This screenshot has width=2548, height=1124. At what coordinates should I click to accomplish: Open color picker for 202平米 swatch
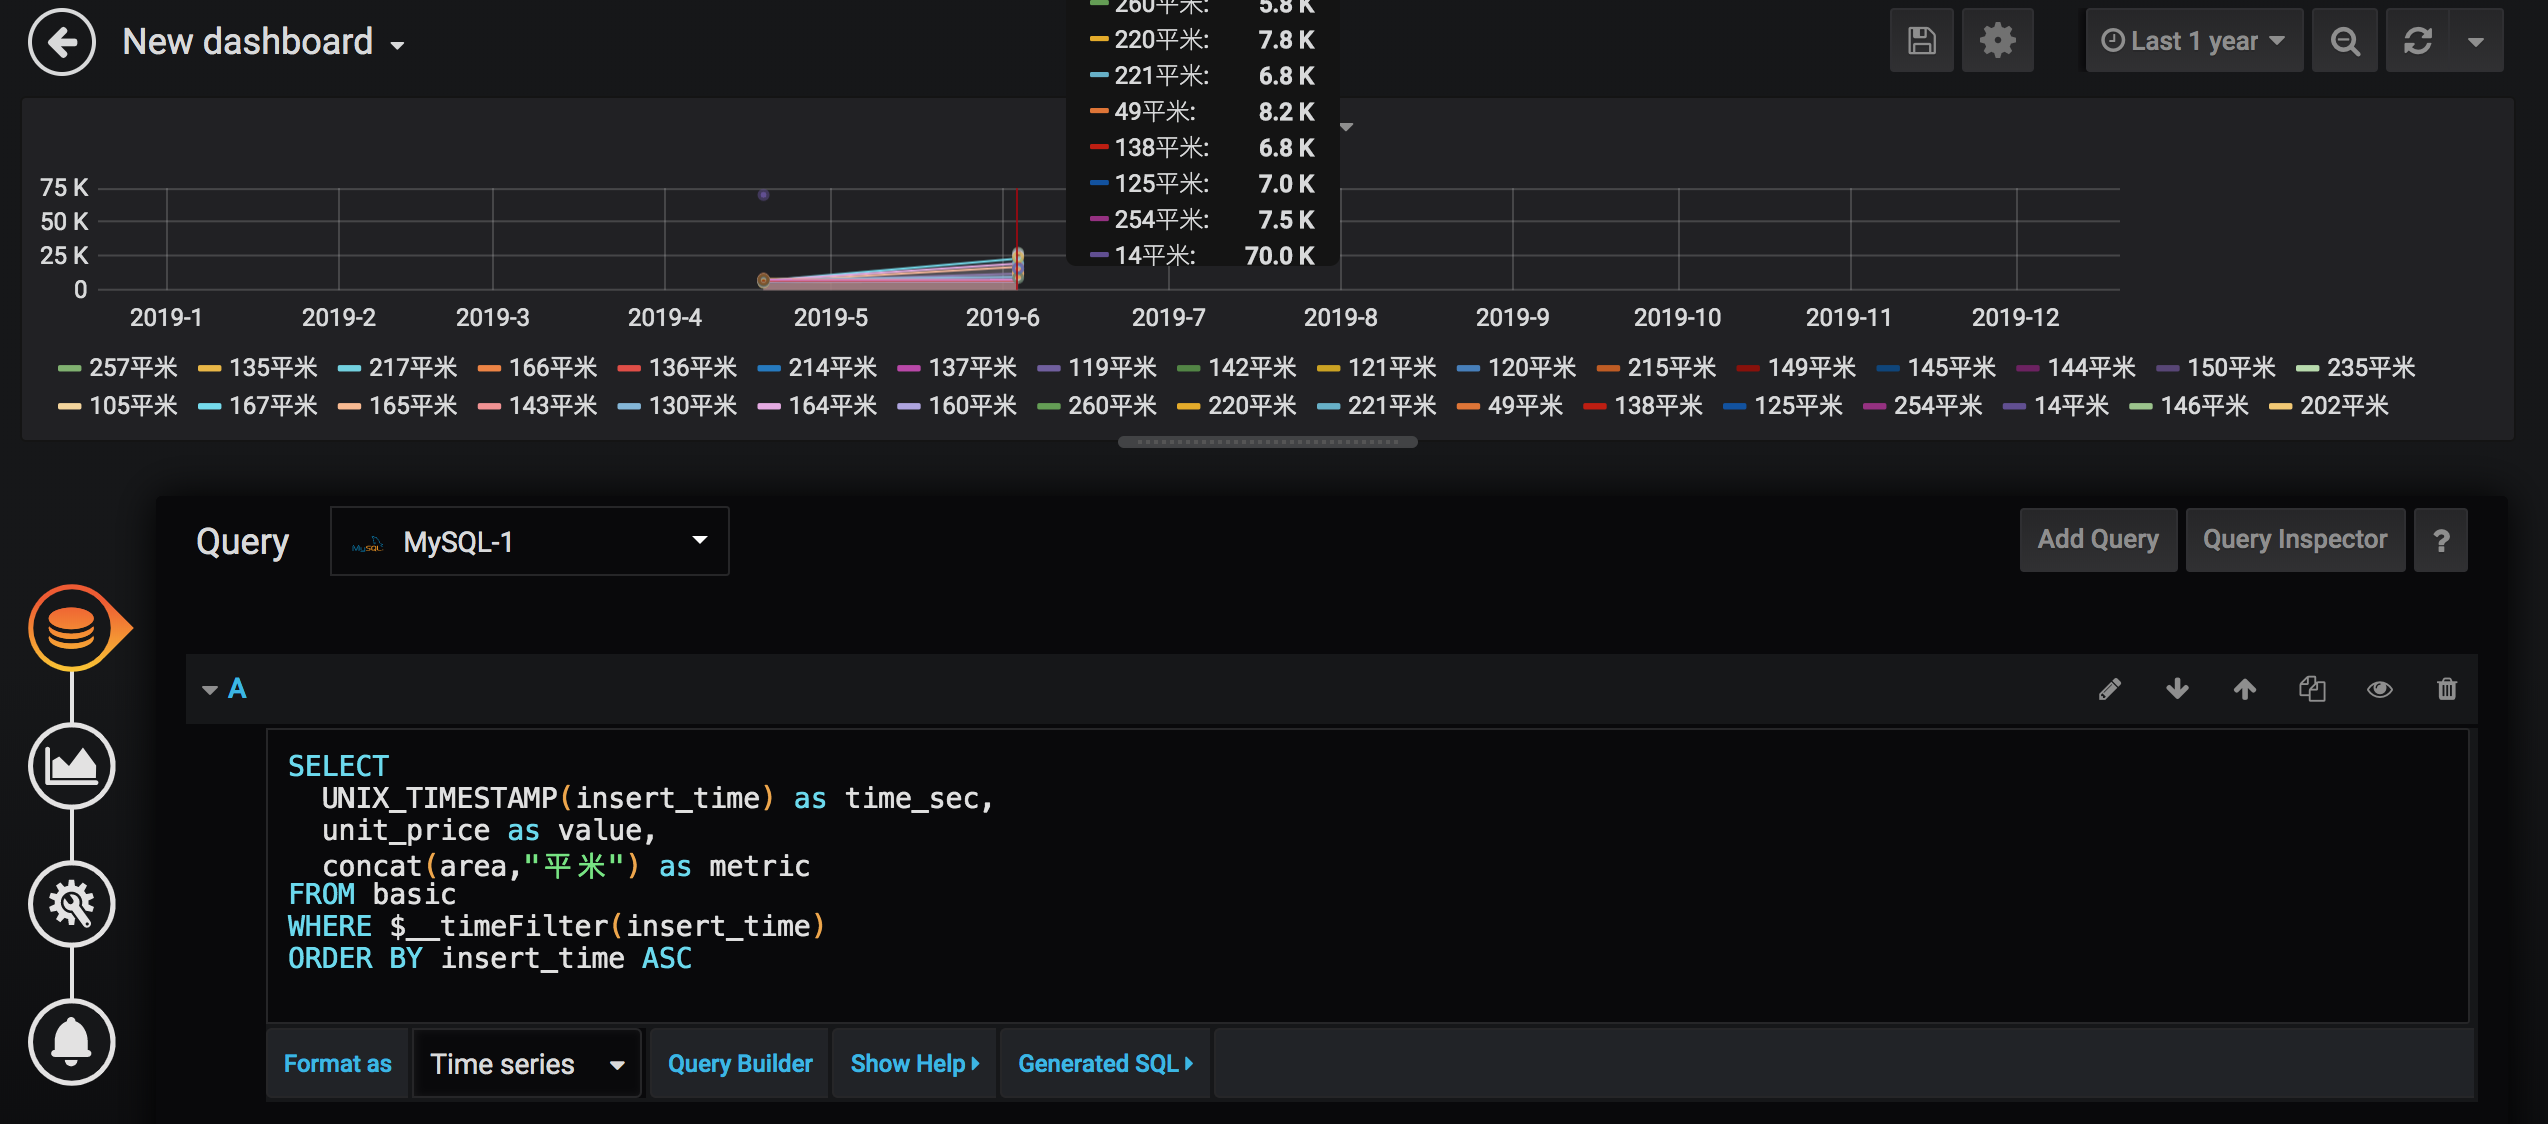tap(2280, 406)
